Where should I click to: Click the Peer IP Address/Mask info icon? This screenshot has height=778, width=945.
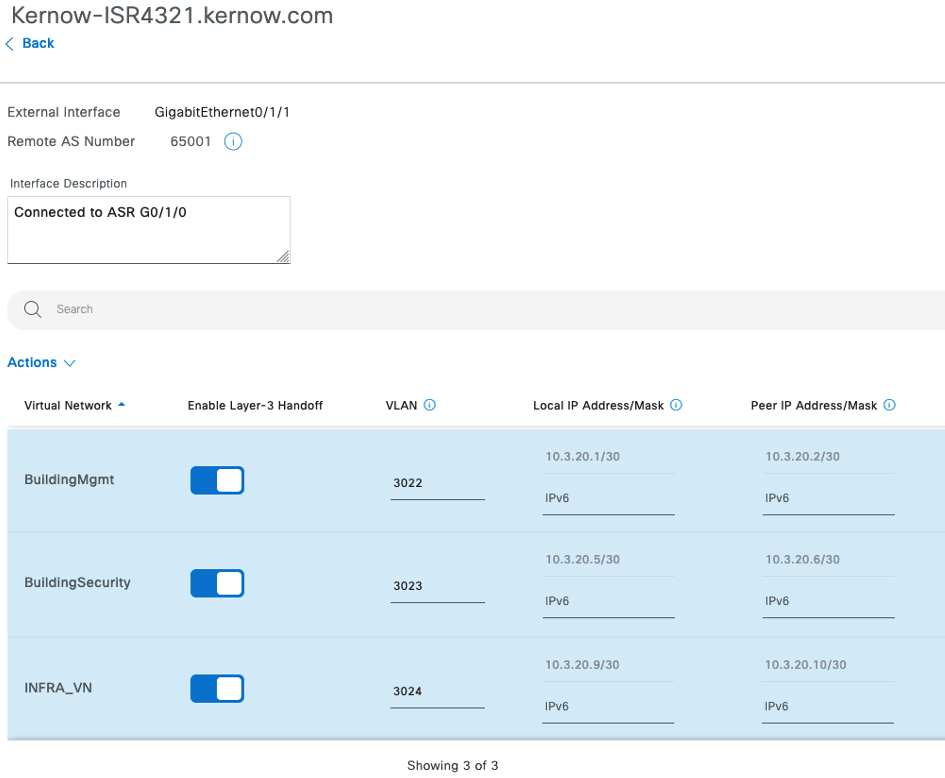tap(889, 405)
